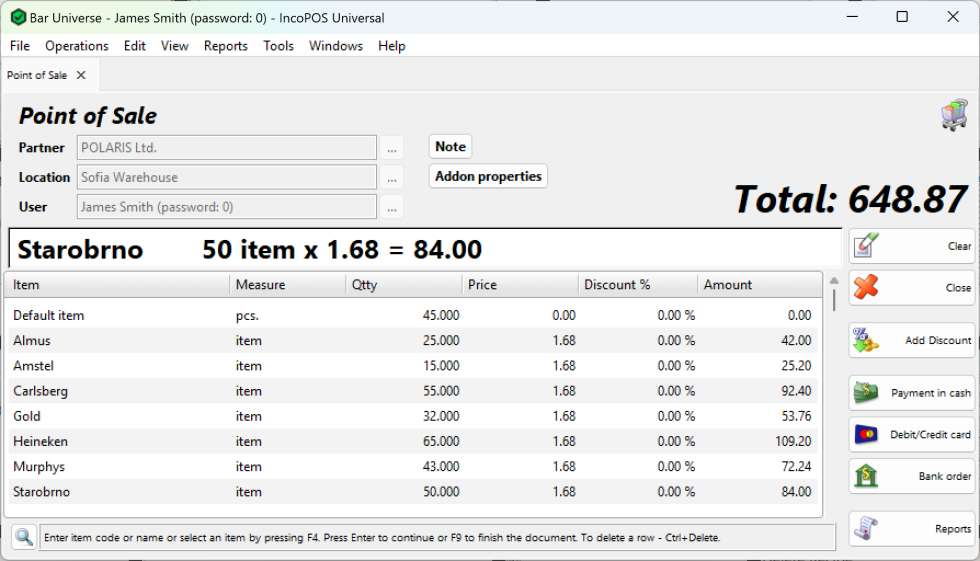Select the Carlsberg row

(x=412, y=391)
